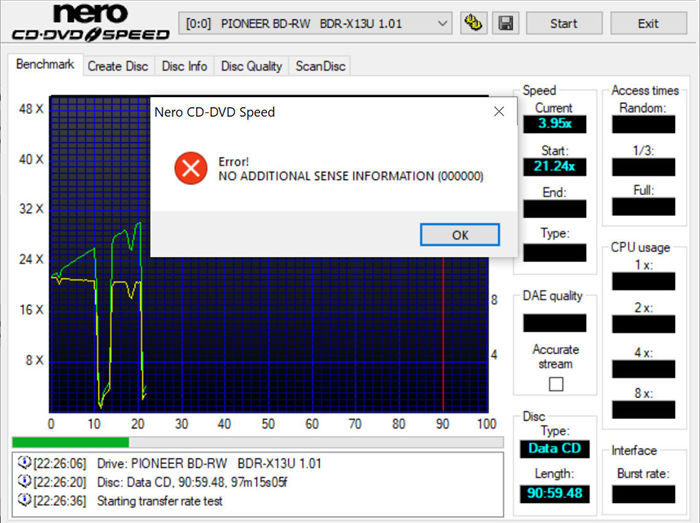
Task: Select the Disc Quality tab
Action: click(x=251, y=66)
